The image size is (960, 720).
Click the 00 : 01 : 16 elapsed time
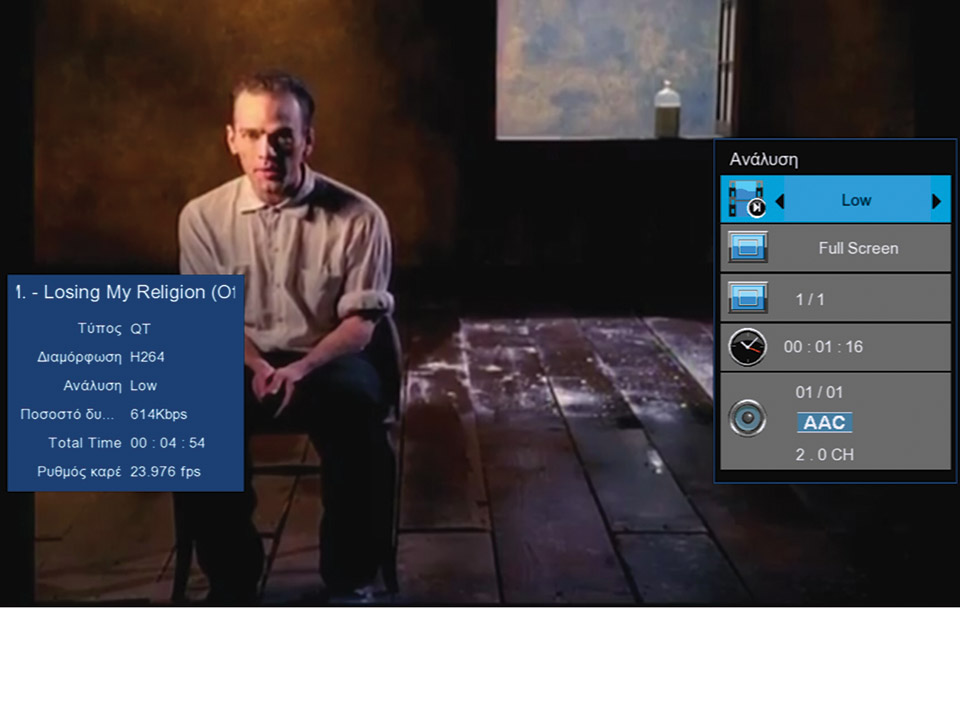[x=823, y=347]
